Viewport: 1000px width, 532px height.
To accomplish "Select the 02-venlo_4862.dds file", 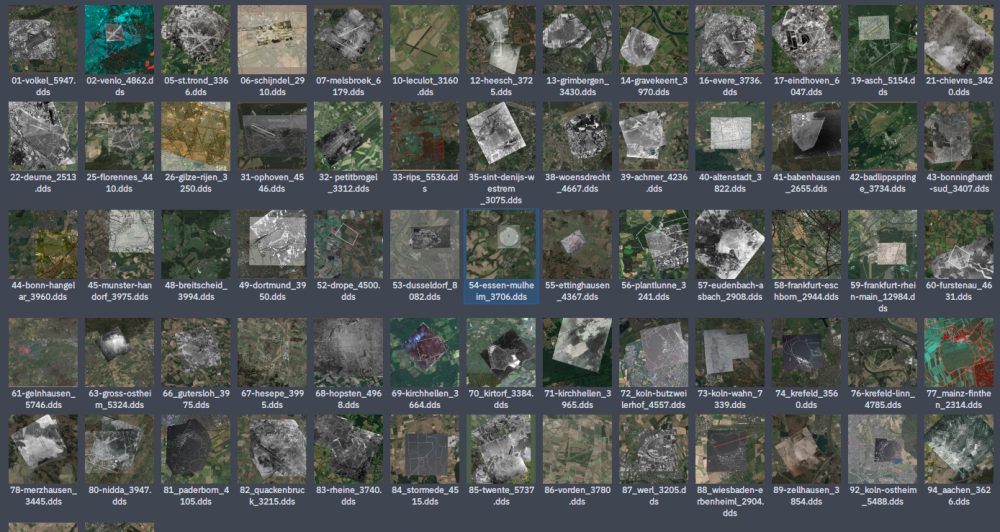I will (119, 40).
